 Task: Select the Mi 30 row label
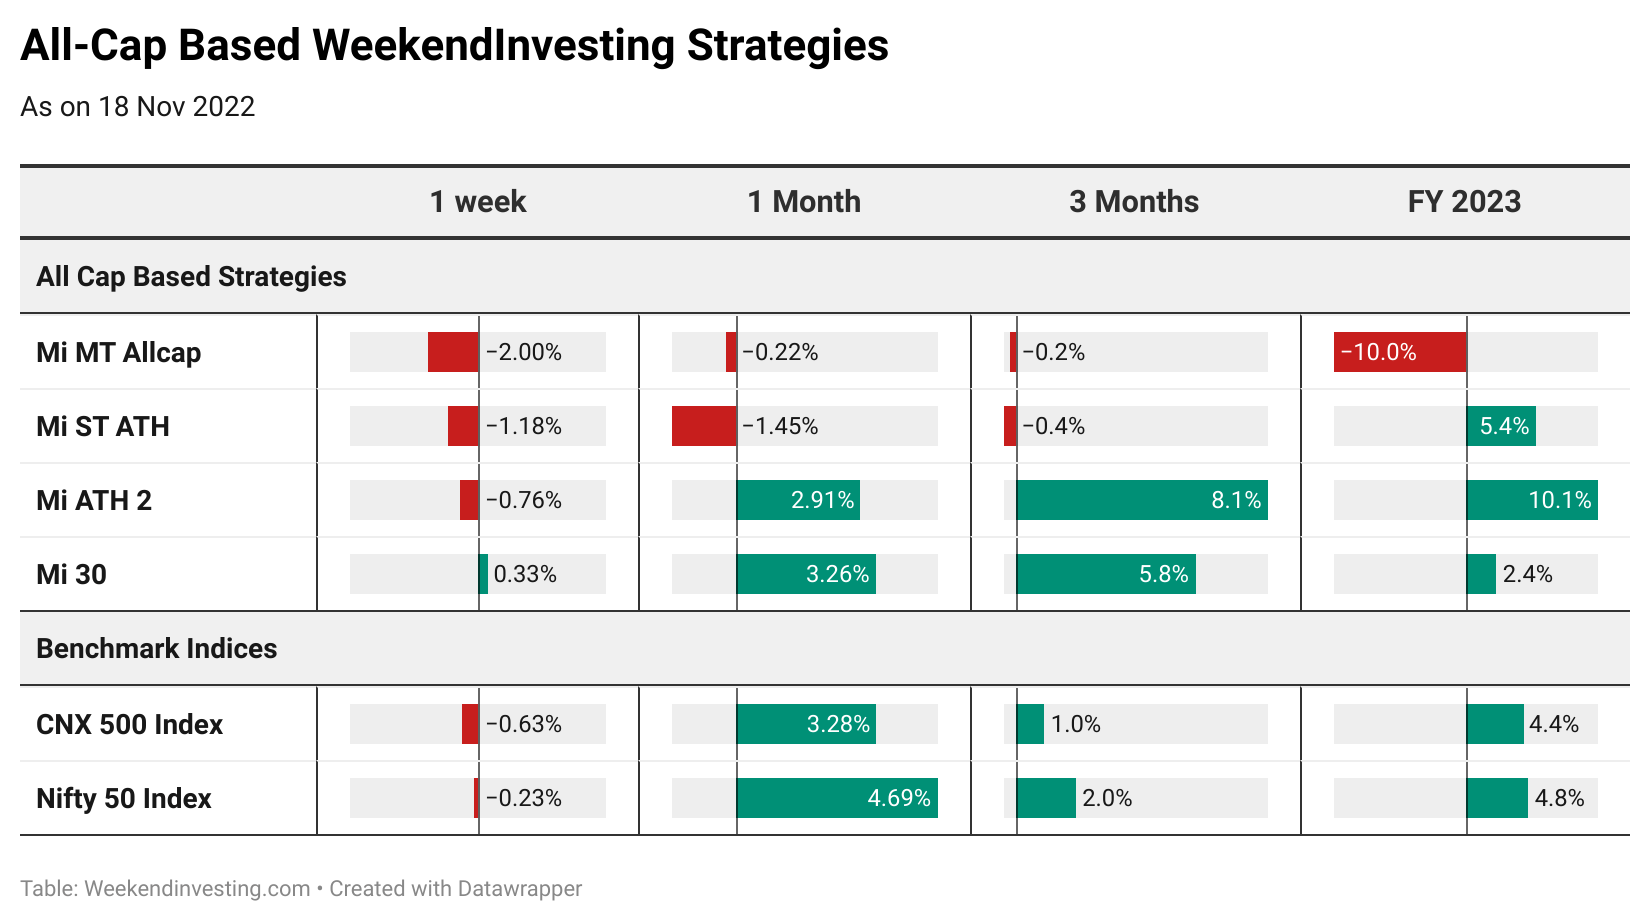(x=71, y=575)
